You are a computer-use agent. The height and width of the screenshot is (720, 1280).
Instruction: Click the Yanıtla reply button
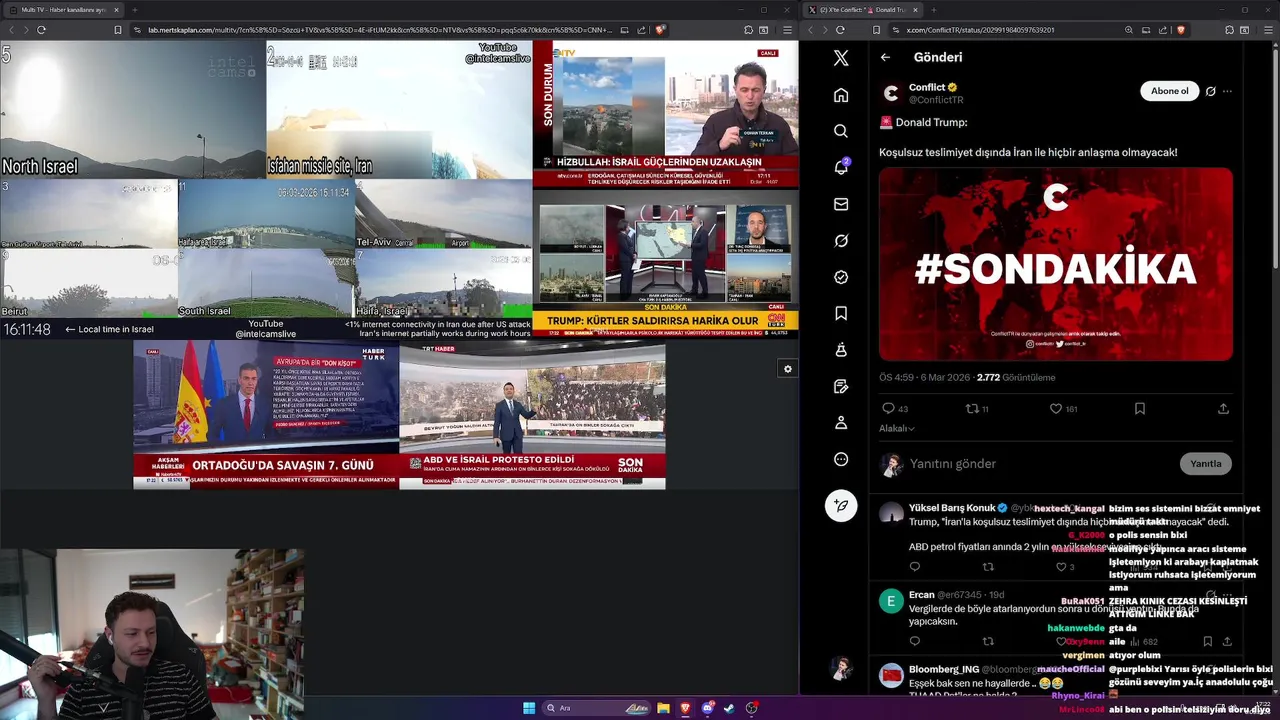[1205, 464]
